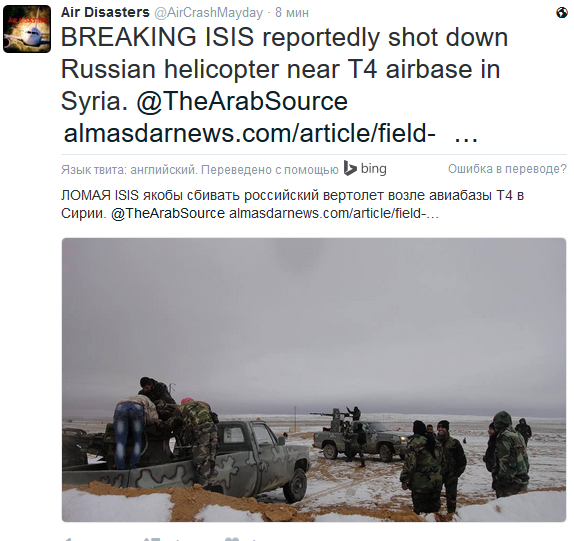Click the Russian translated tweet text
This screenshot has height=541, width=574.
(x=292, y=204)
